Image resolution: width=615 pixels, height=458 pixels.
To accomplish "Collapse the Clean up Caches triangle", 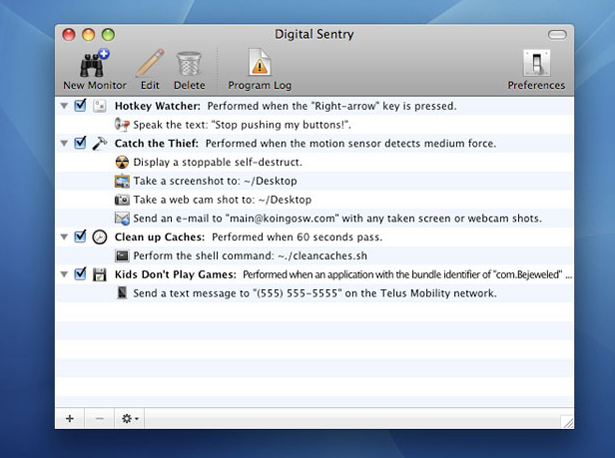I will click(x=64, y=237).
